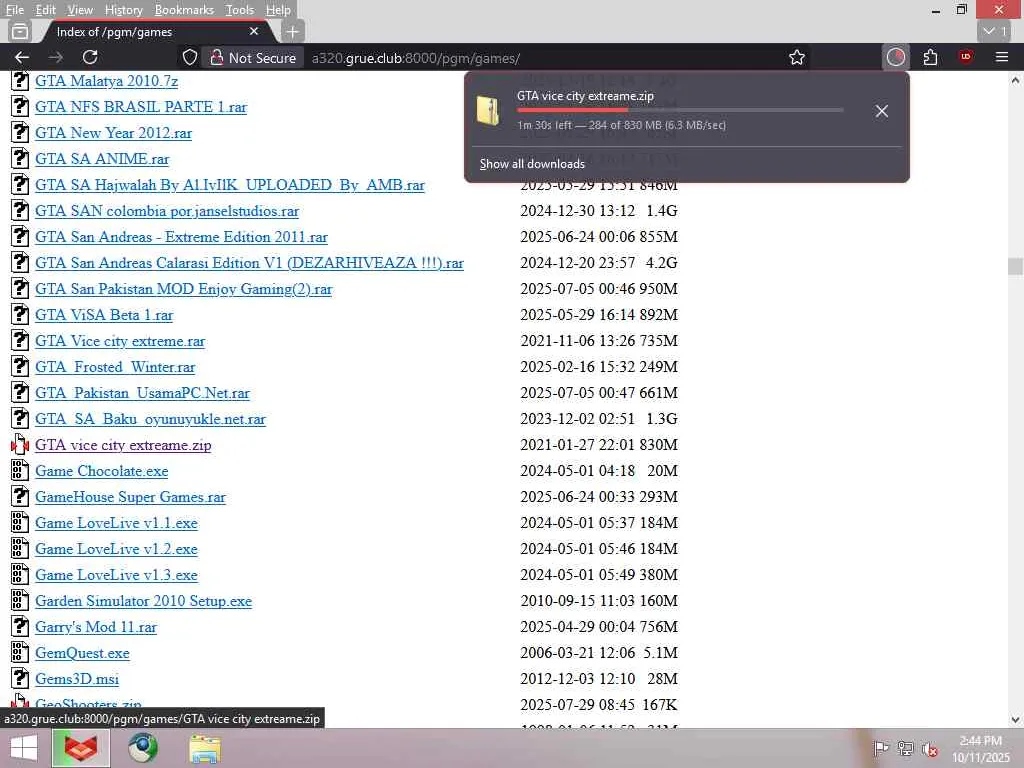Bookmark this page with the star

[796, 57]
